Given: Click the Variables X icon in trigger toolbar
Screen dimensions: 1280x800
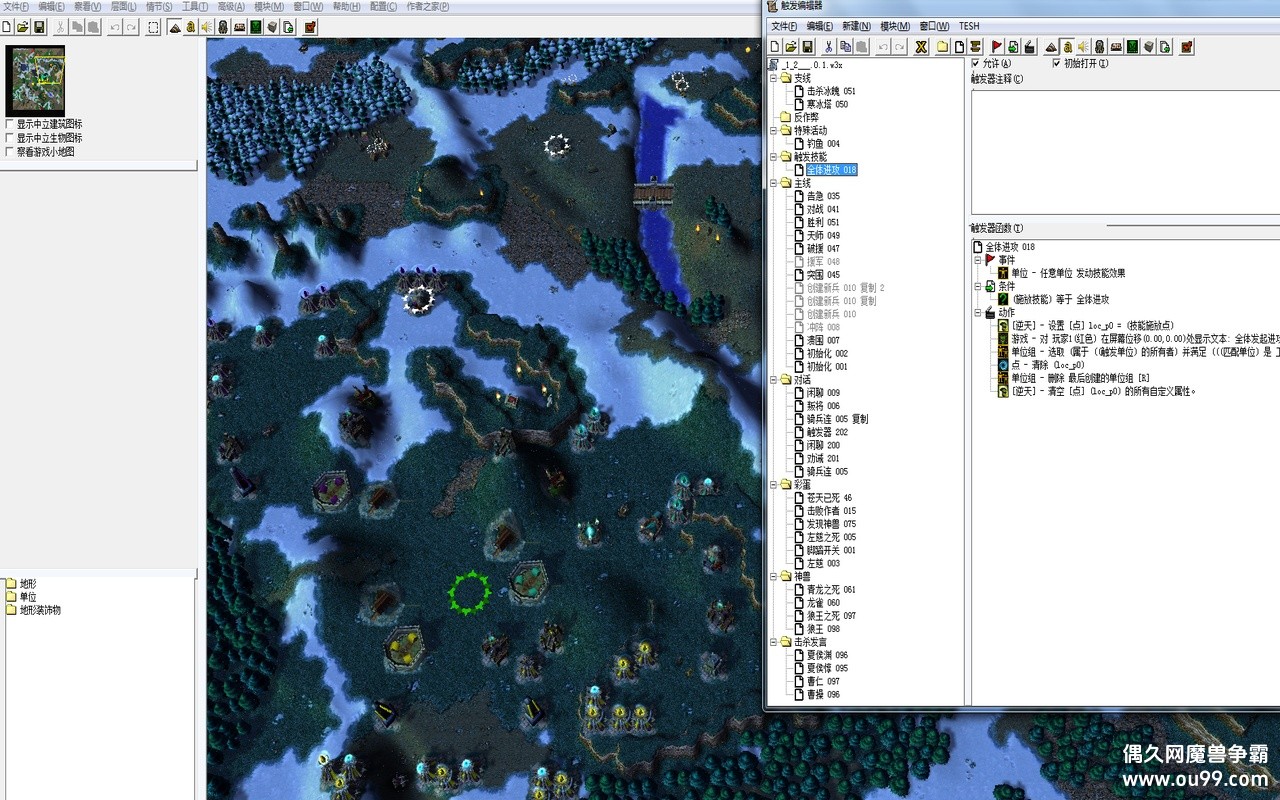Looking at the screenshot, I should 921,46.
